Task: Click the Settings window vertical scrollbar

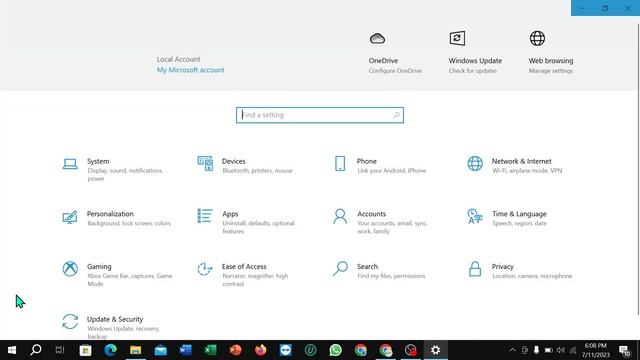Action: coord(638,169)
